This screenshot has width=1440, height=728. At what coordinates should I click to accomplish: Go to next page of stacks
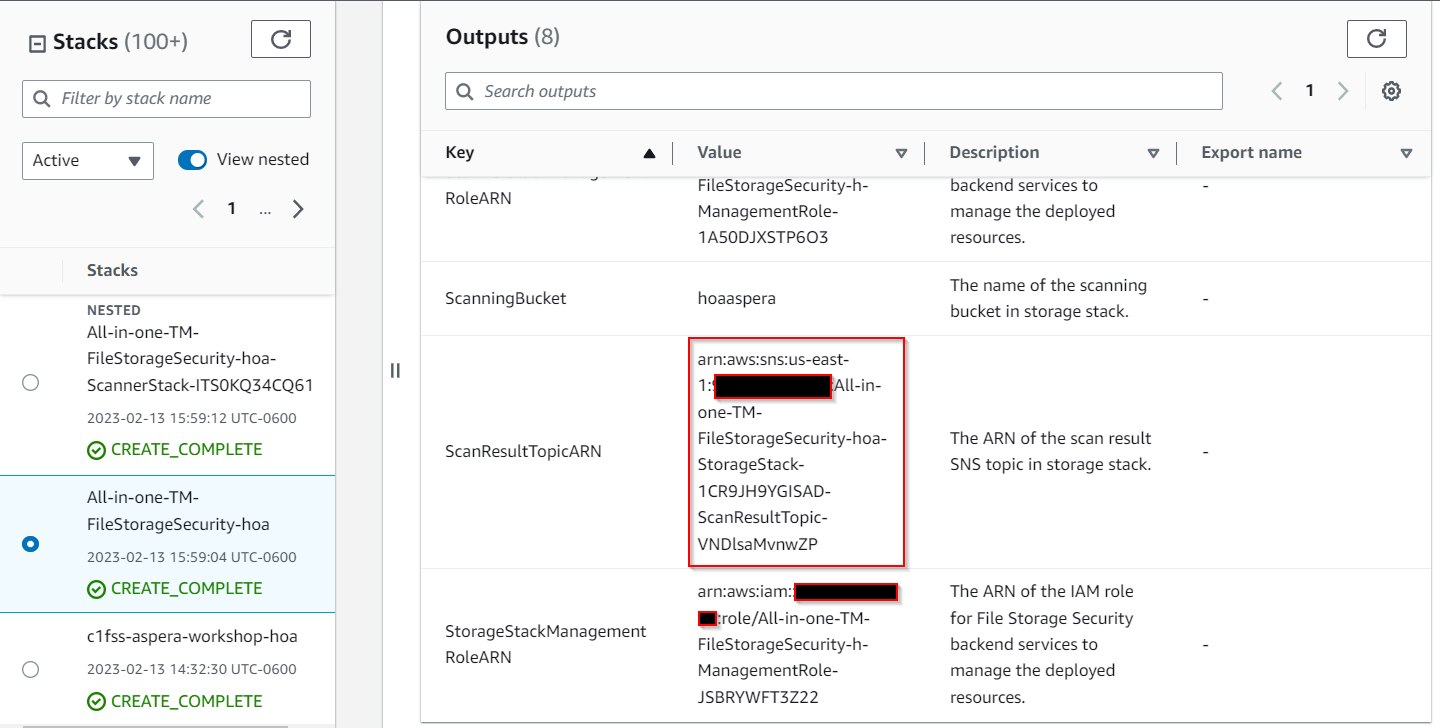tap(298, 209)
